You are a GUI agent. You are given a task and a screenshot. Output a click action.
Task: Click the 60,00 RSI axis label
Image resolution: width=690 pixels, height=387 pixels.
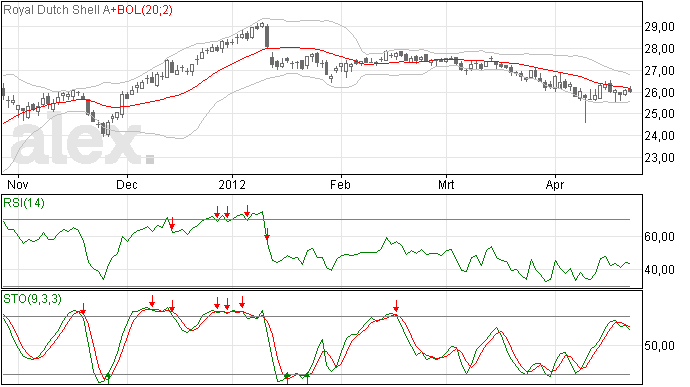point(659,237)
